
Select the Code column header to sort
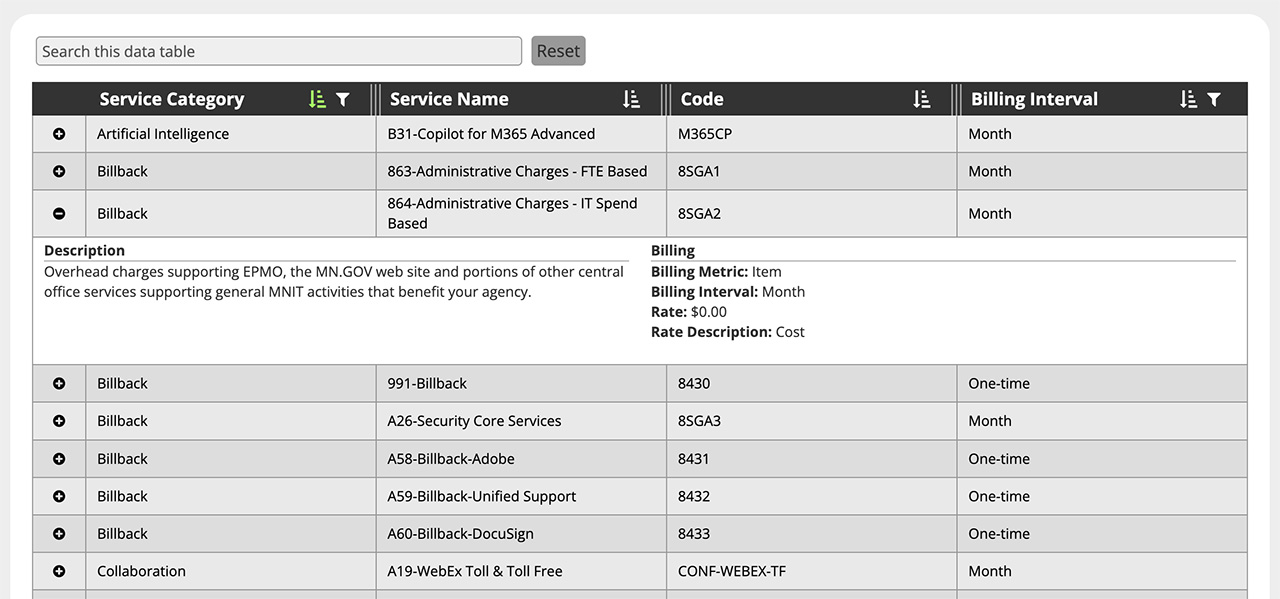click(x=702, y=99)
